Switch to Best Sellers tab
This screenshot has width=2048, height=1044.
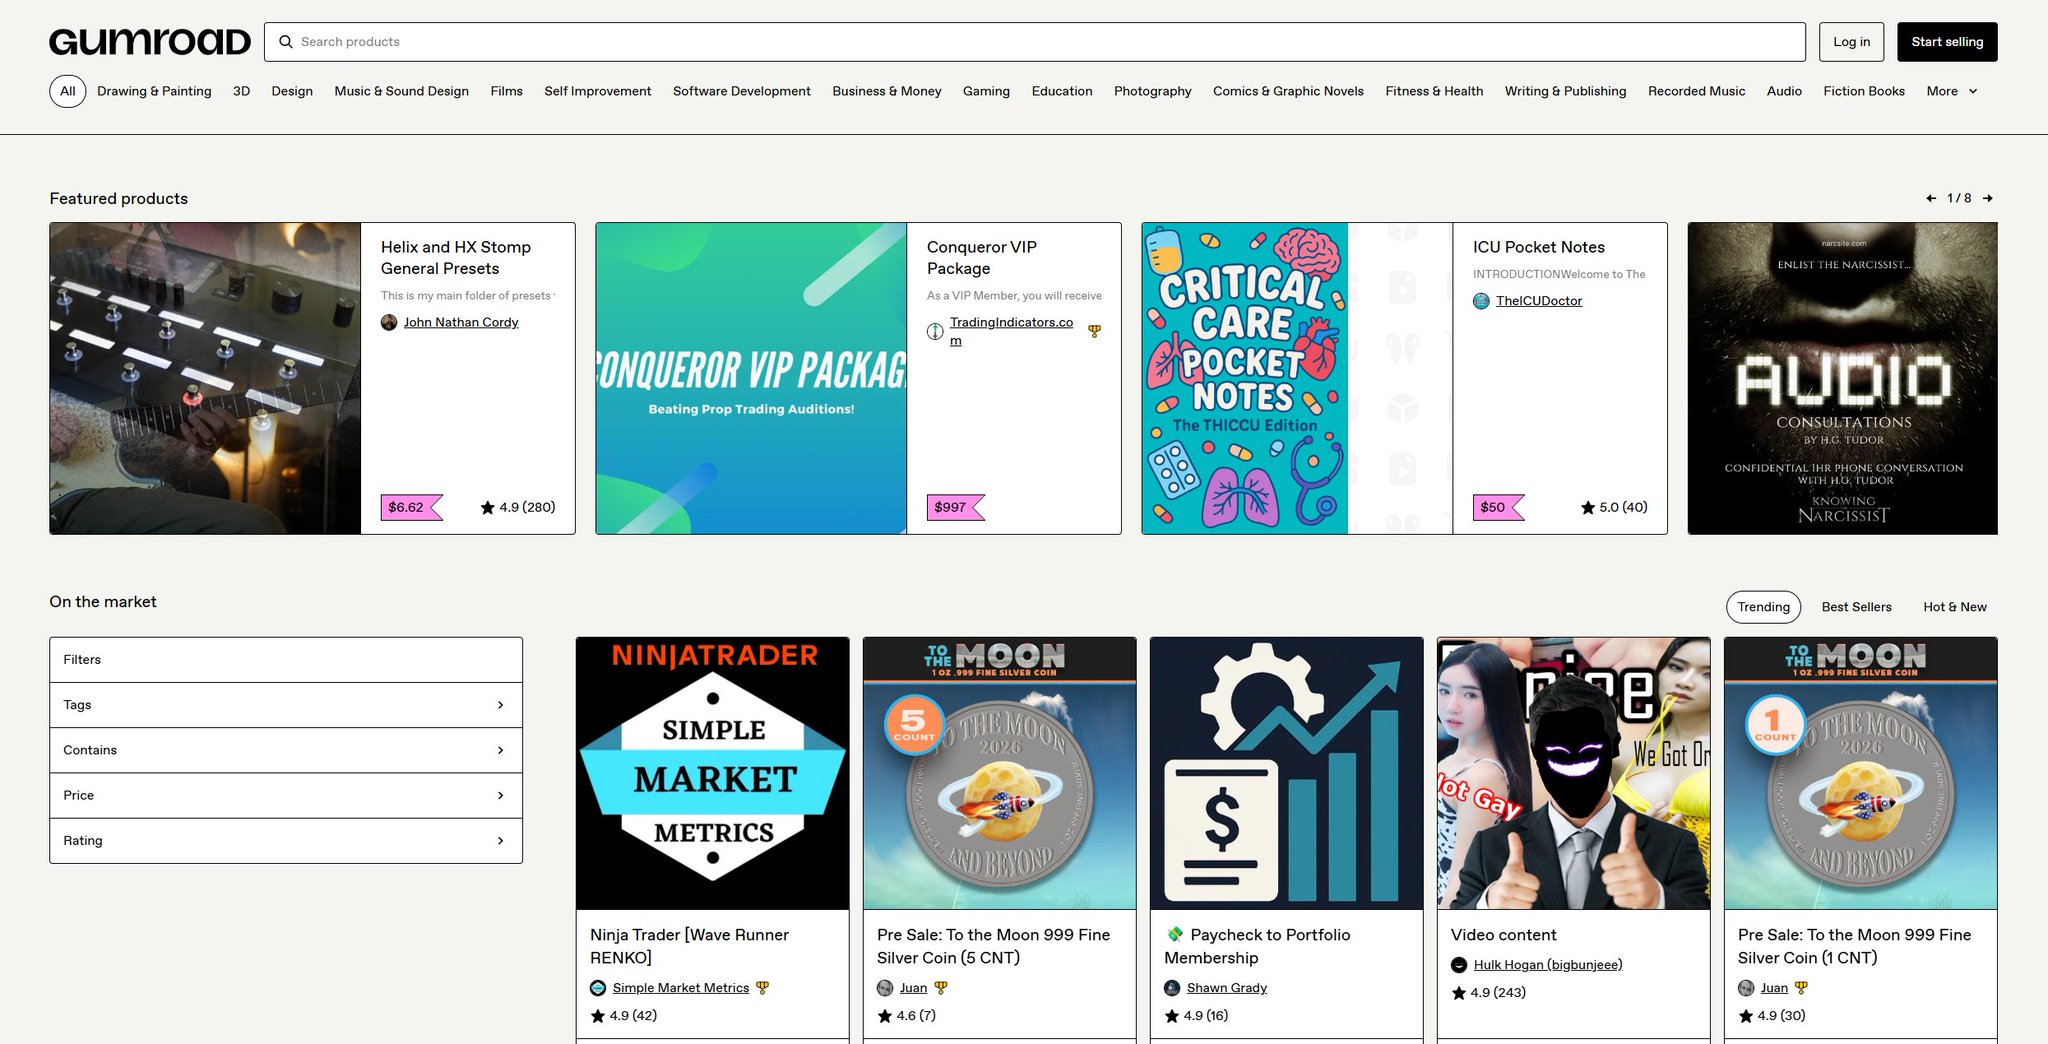click(1856, 607)
